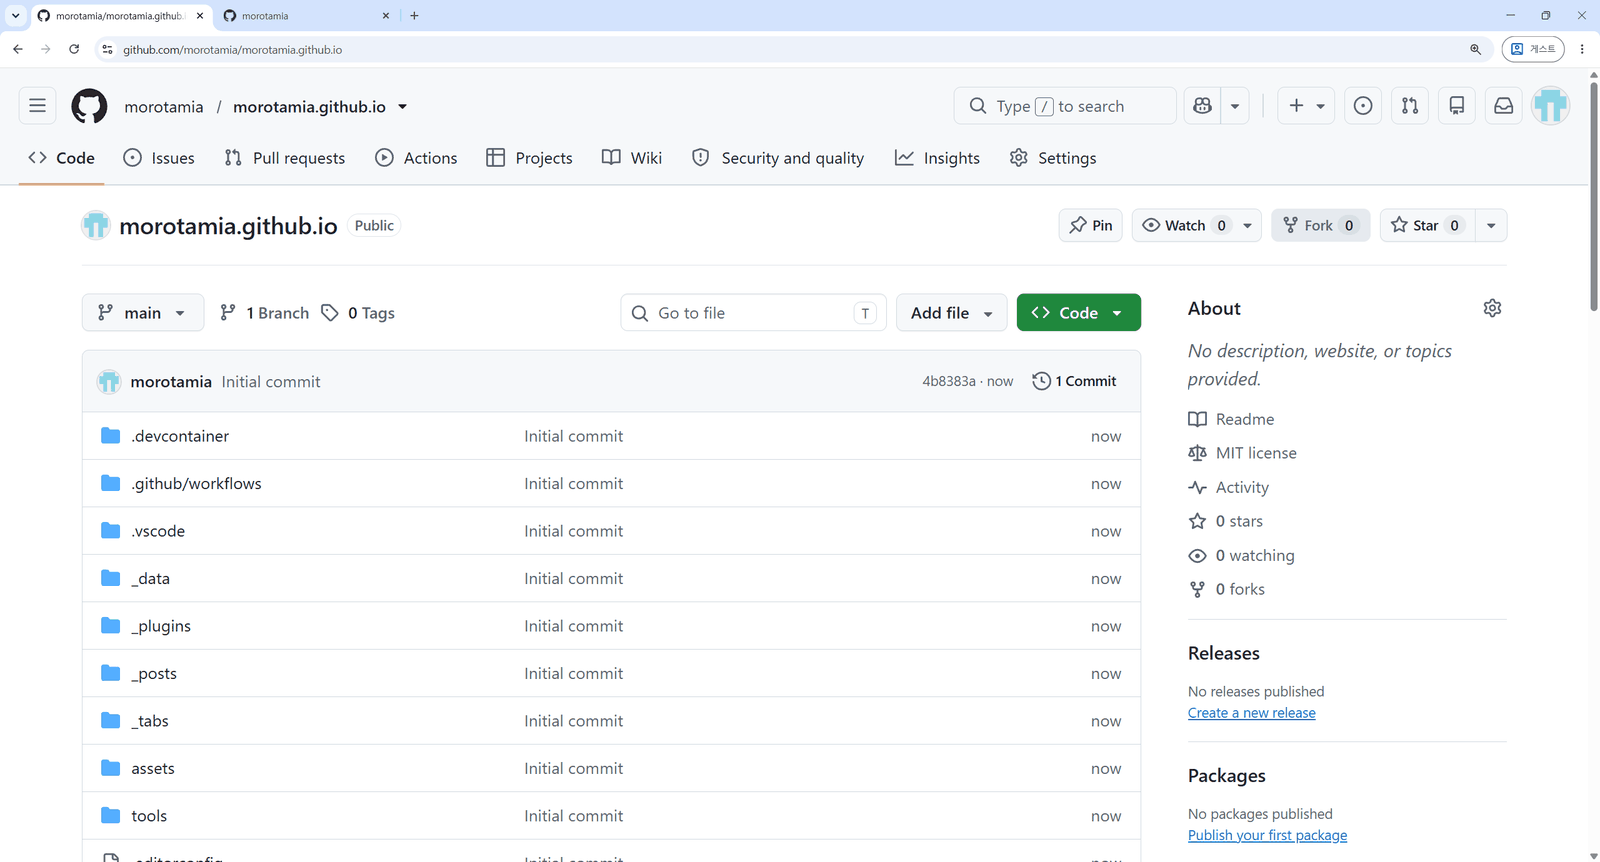
Task: Click the morotamia avatar in the commit row
Action: [109, 381]
